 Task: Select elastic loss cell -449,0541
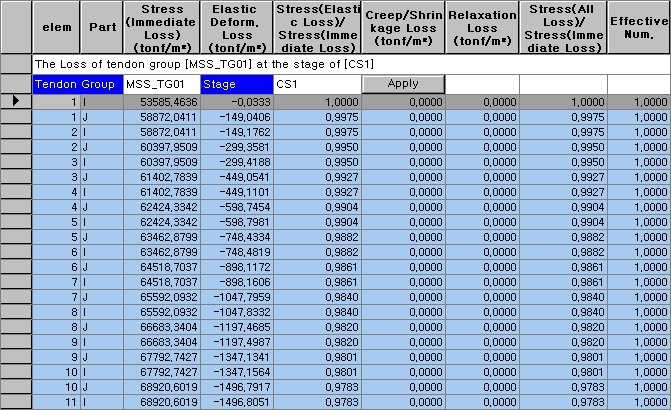tap(237, 177)
